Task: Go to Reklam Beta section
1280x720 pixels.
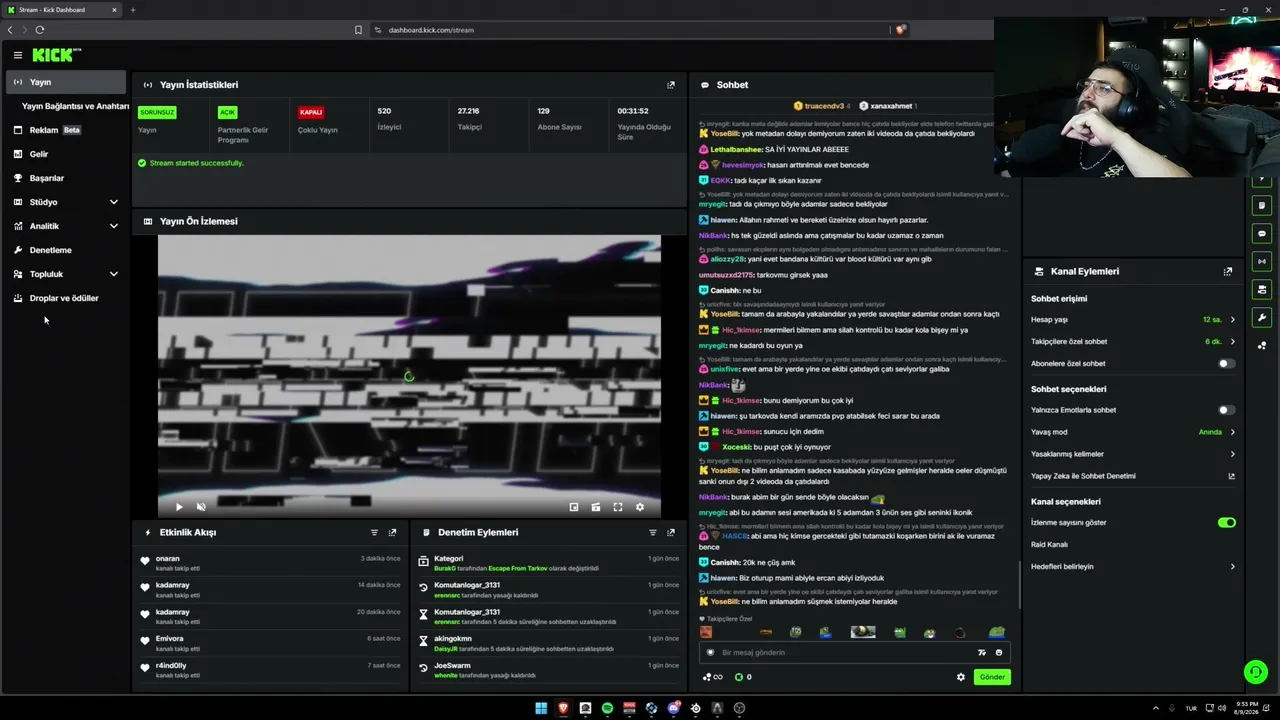Action: click(66, 130)
